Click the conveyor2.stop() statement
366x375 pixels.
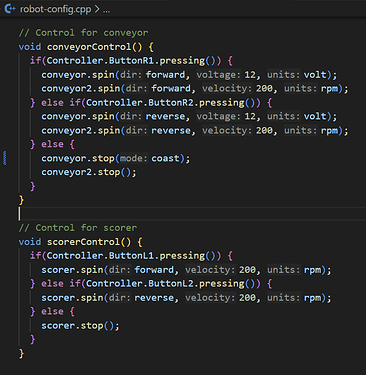[89, 172]
